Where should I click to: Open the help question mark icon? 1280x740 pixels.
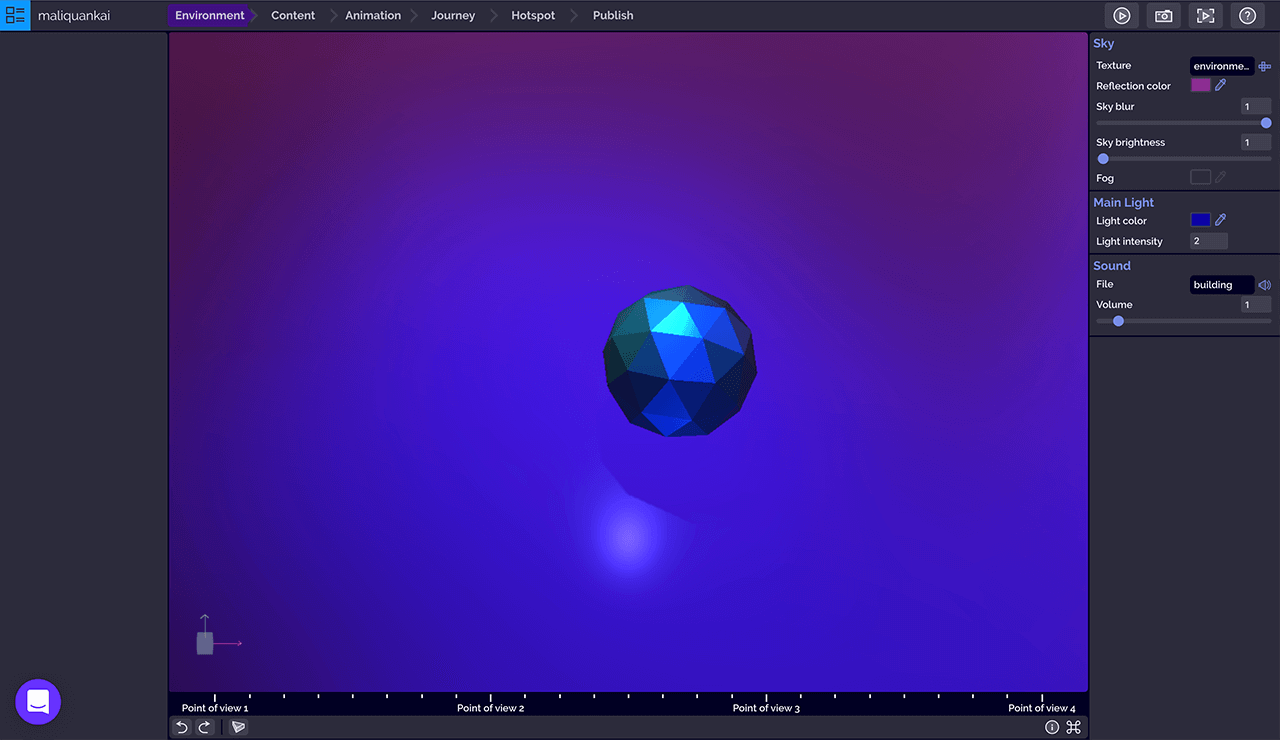(x=1247, y=16)
